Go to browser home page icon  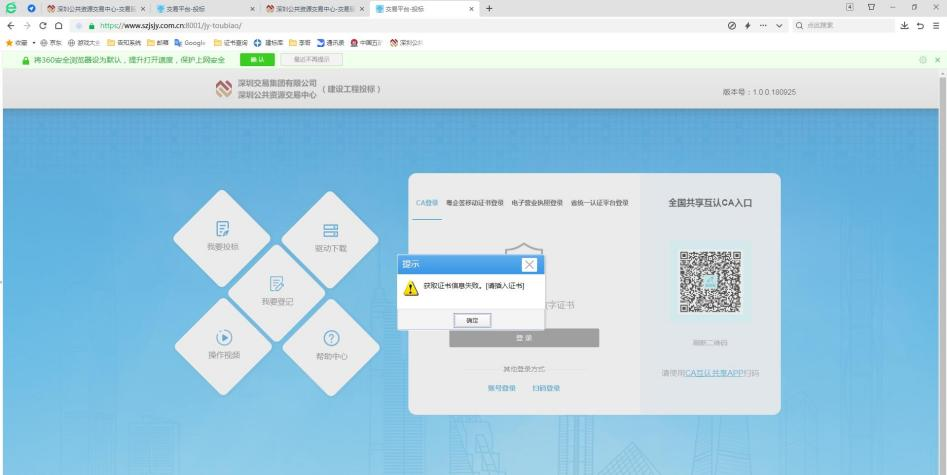click(59, 25)
